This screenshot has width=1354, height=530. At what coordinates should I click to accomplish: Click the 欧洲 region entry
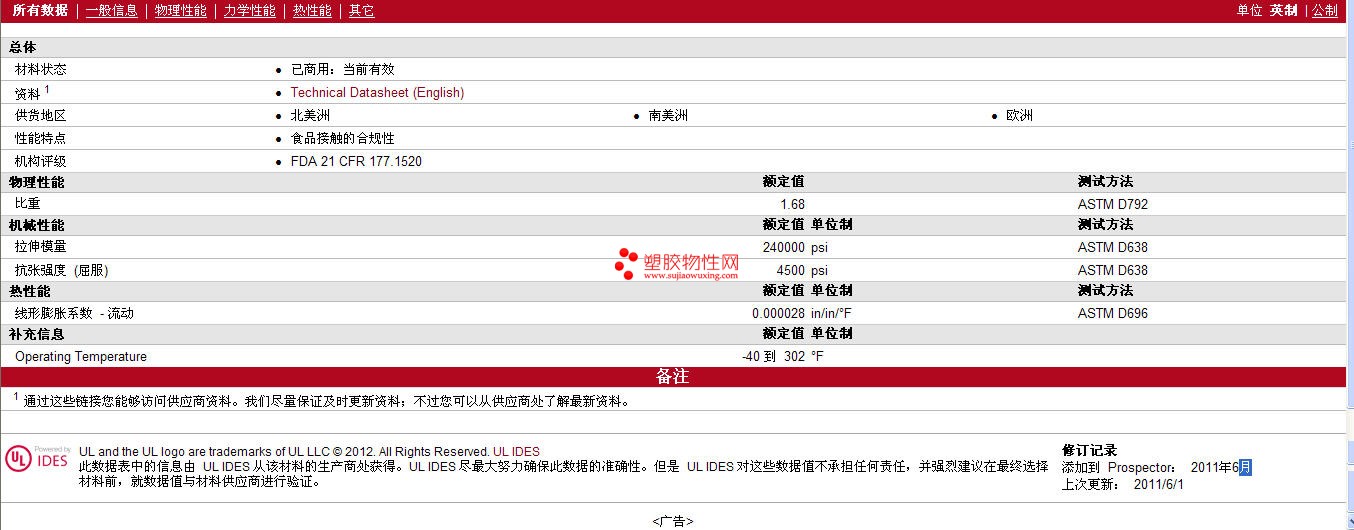pos(1019,115)
